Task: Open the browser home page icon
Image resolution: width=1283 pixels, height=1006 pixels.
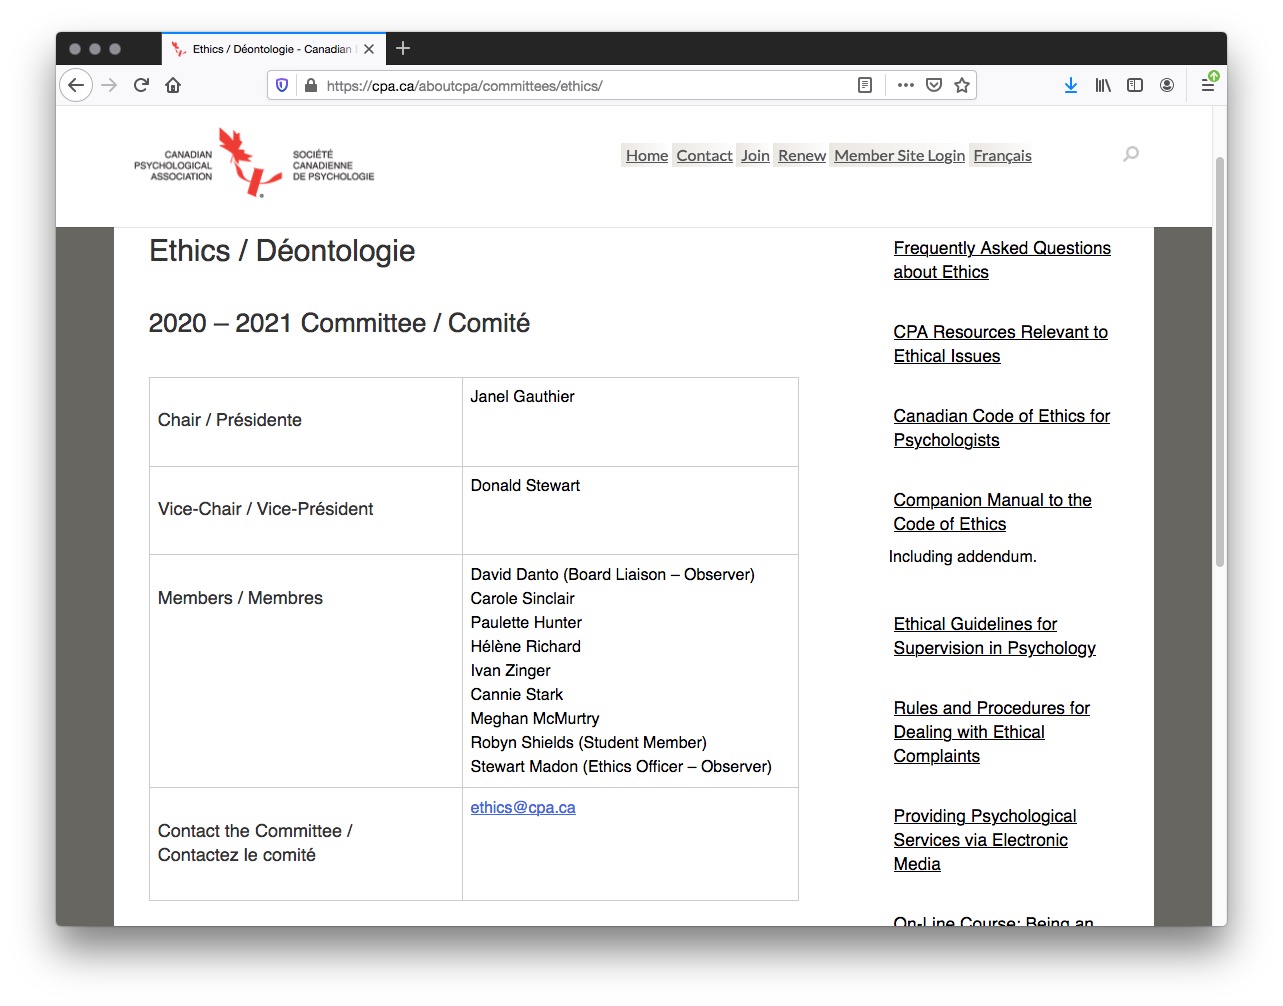Action: pyautogui.click(x=173, y=85)
